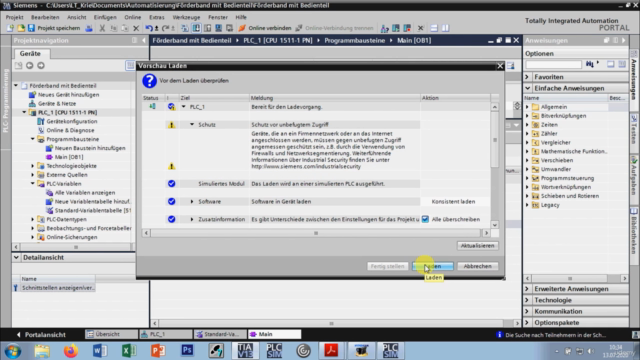This screenshot has height=360, width=640.
Task: Expand the Technologieobjekte tree node
Action: tap(33, 166)
